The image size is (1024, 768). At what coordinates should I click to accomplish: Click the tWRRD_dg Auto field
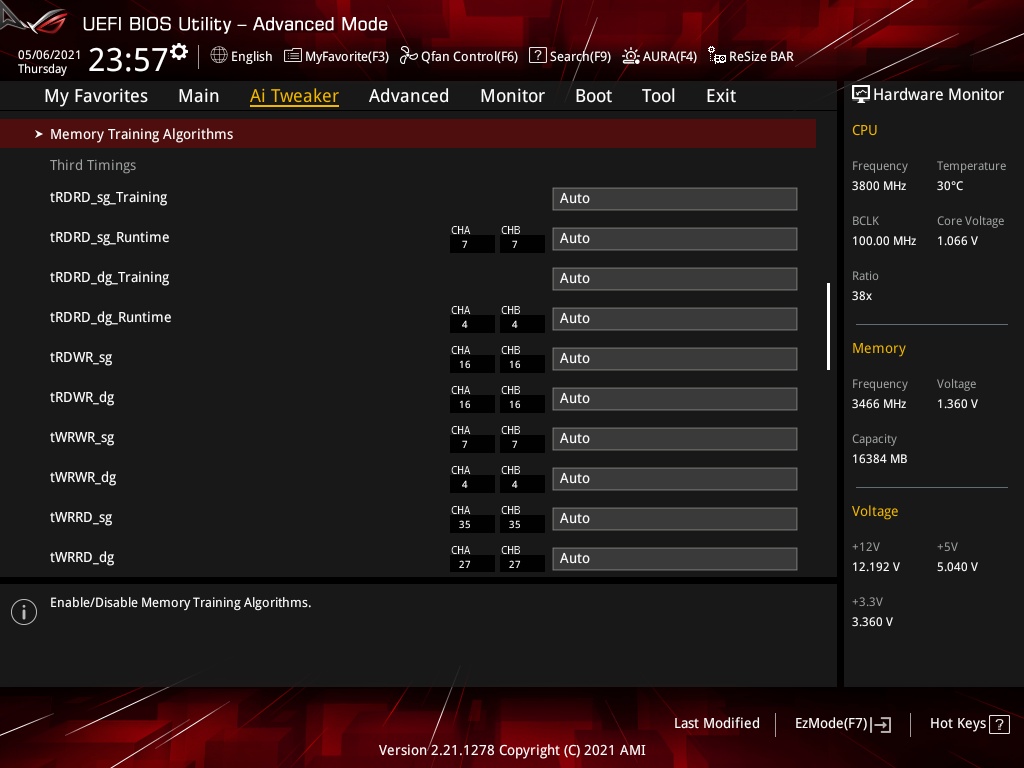tap(675, 558)
